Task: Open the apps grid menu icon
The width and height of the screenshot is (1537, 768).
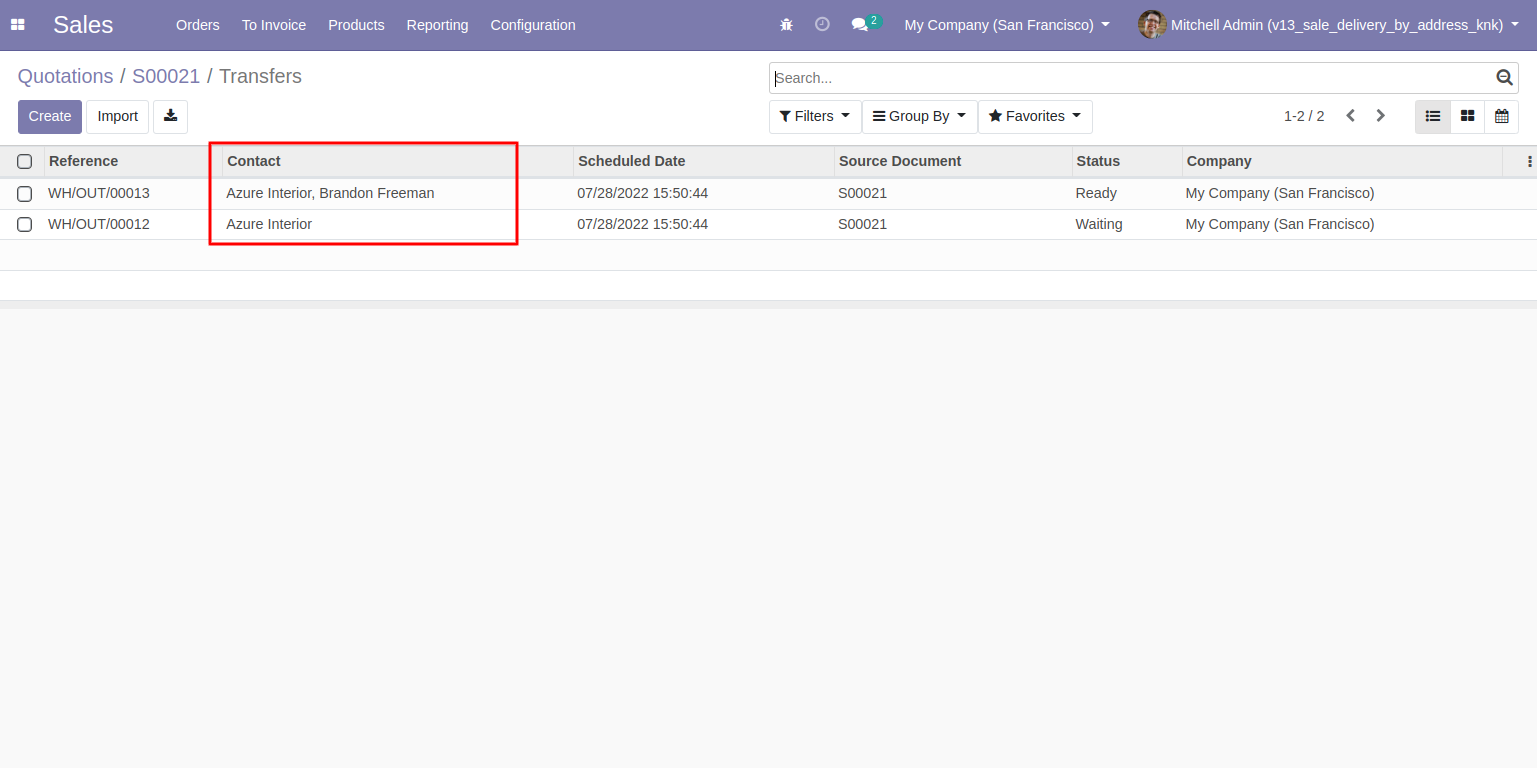Action: 17,25
